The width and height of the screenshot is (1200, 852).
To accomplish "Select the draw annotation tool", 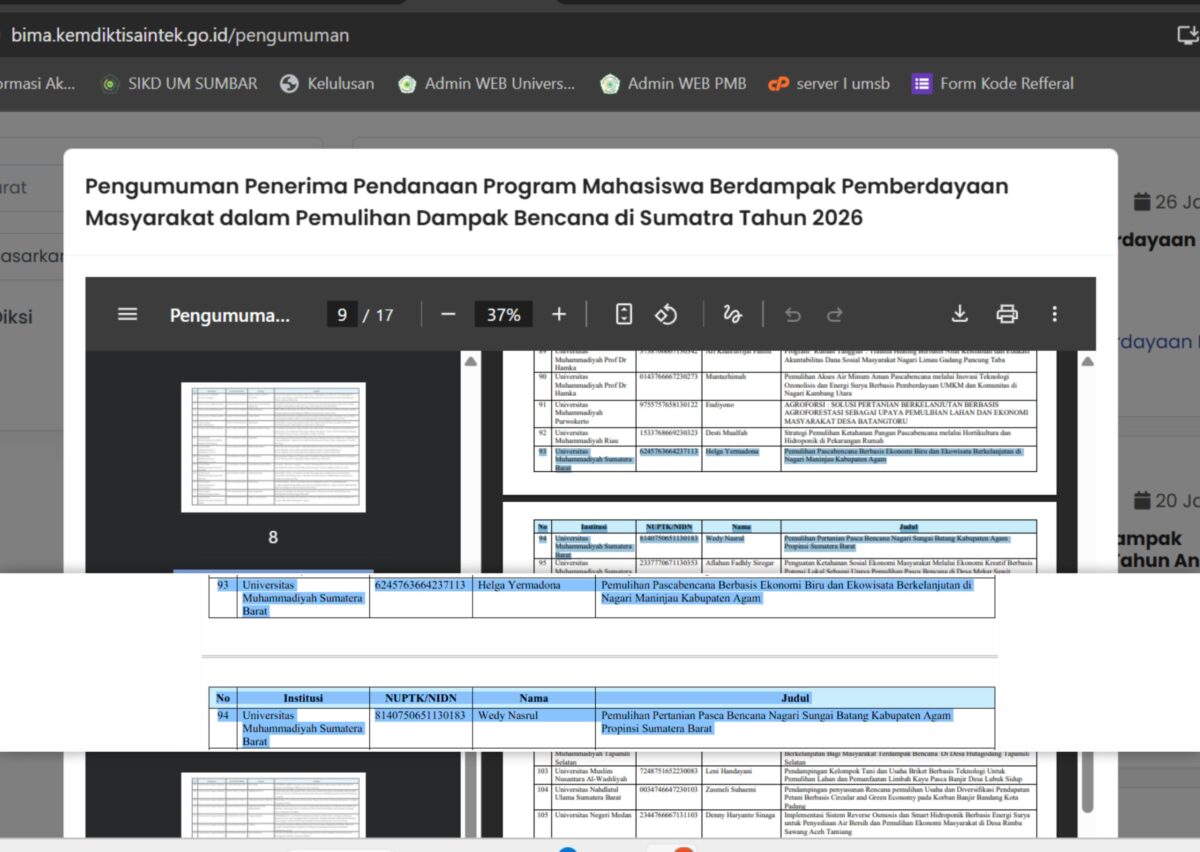I will click(x=732, y=314).
